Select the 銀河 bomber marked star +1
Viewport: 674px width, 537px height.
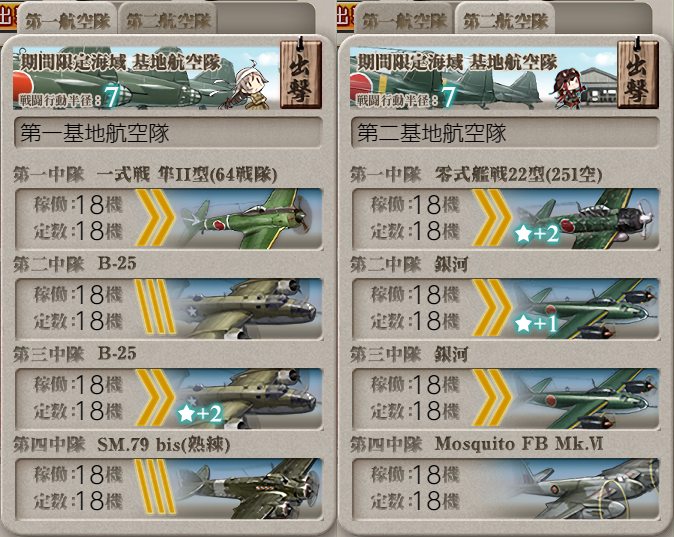pyautogui.click(x=585, y=309)
